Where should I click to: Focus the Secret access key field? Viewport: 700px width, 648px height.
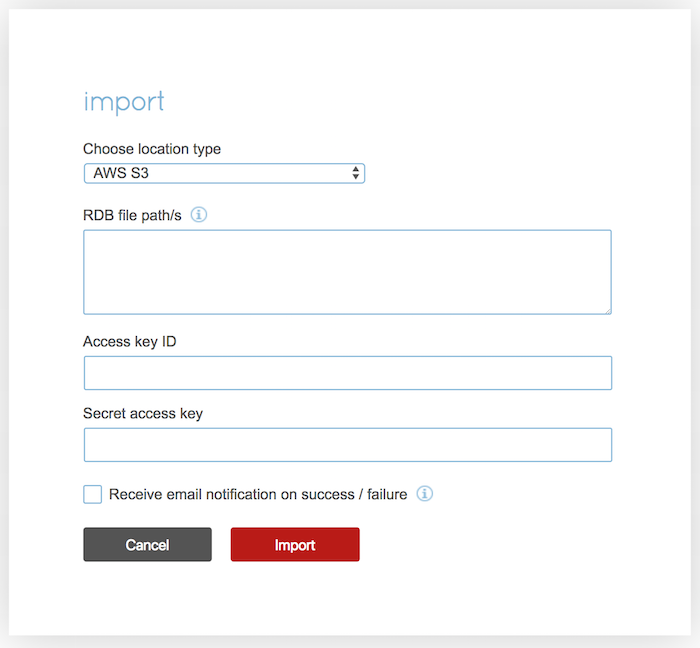pyautogui.click(x=347, y=445)
